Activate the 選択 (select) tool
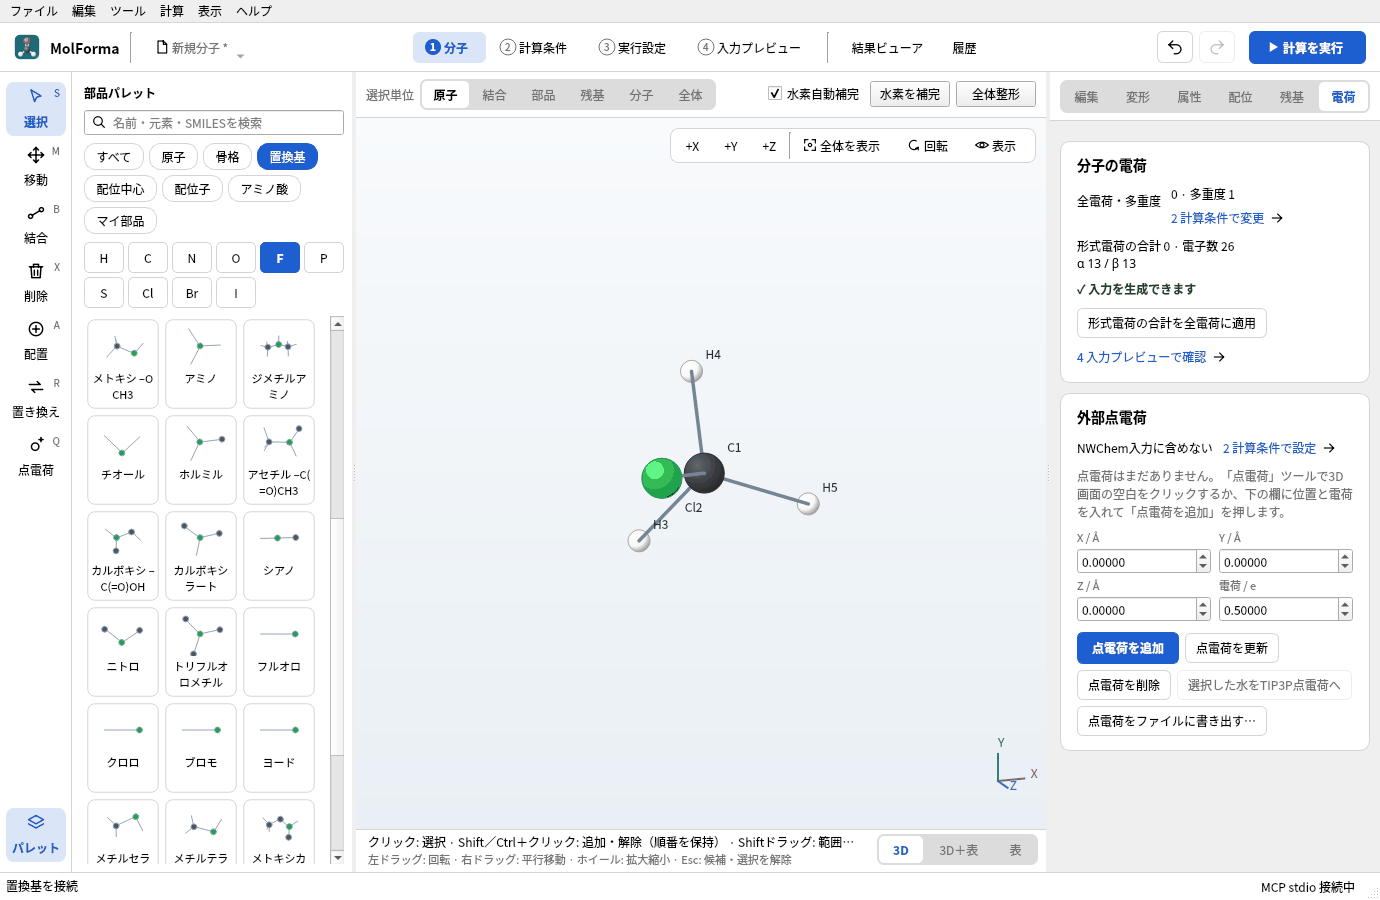1380x900 pixels. click(x=36, y=108)
